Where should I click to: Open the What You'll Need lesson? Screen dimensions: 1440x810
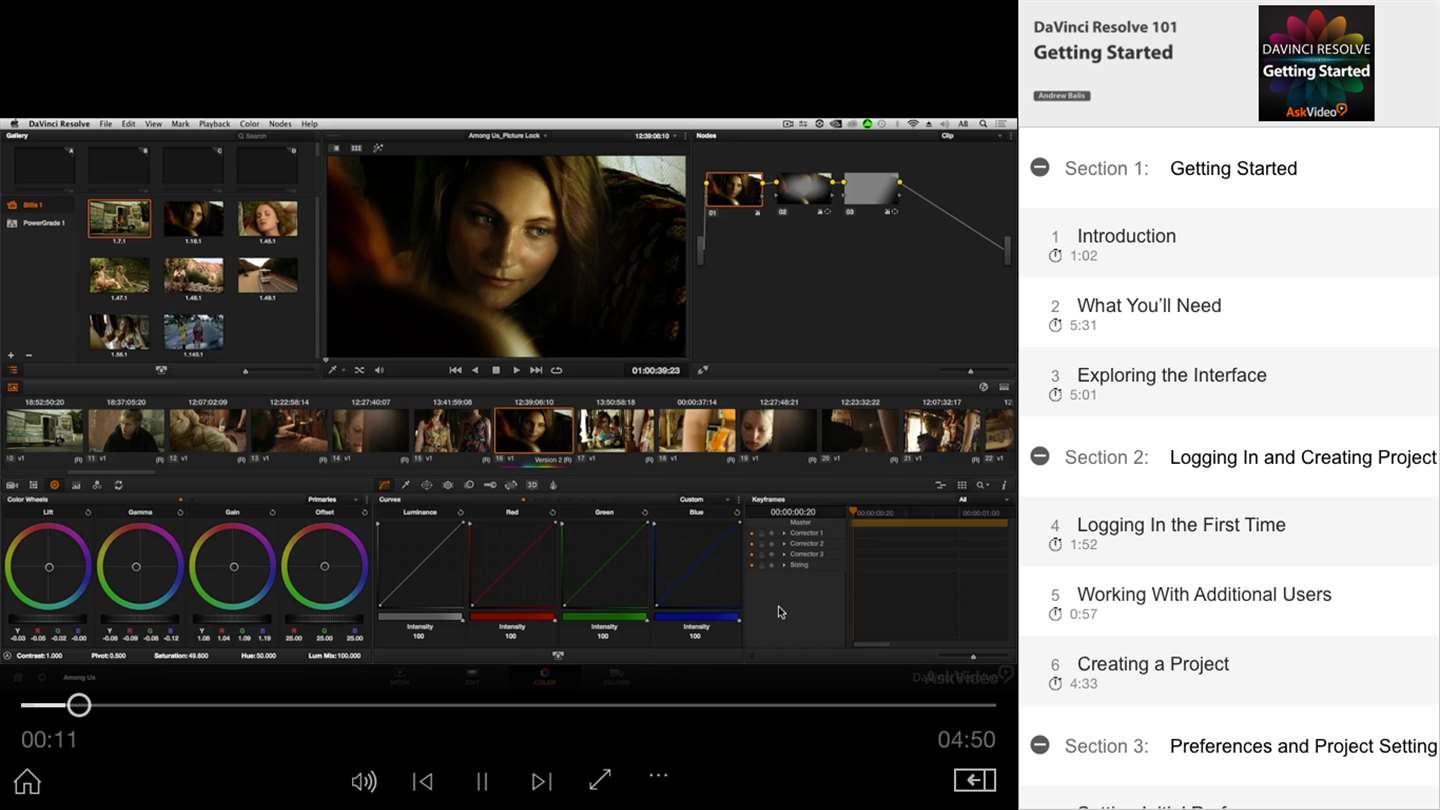pyautogui.click(x=1229, y=313)
